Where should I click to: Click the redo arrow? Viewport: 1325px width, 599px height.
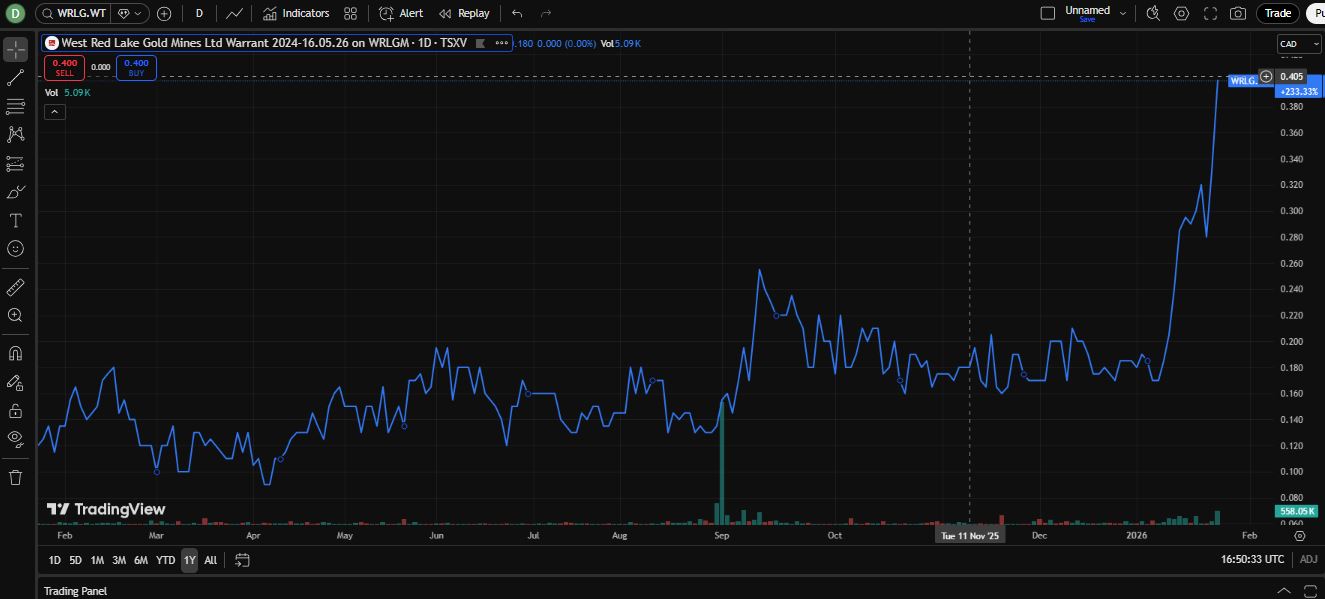(x=546, y=13)
